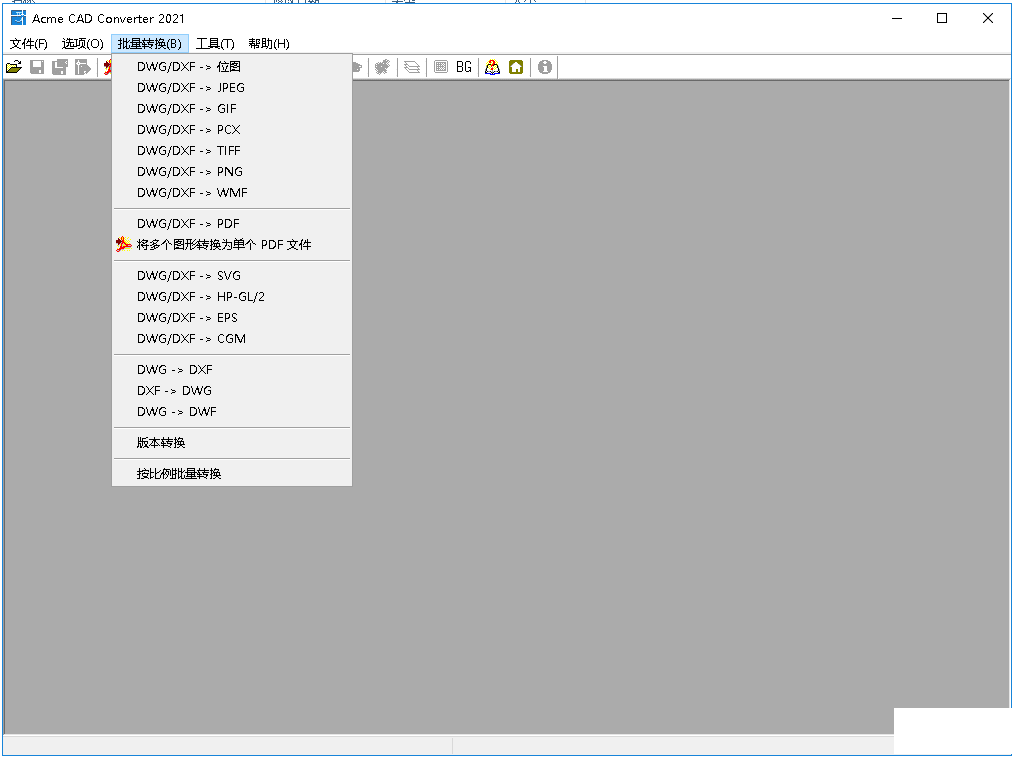
Task: Click the green Home page icon
Action: (x=516, y=67)
